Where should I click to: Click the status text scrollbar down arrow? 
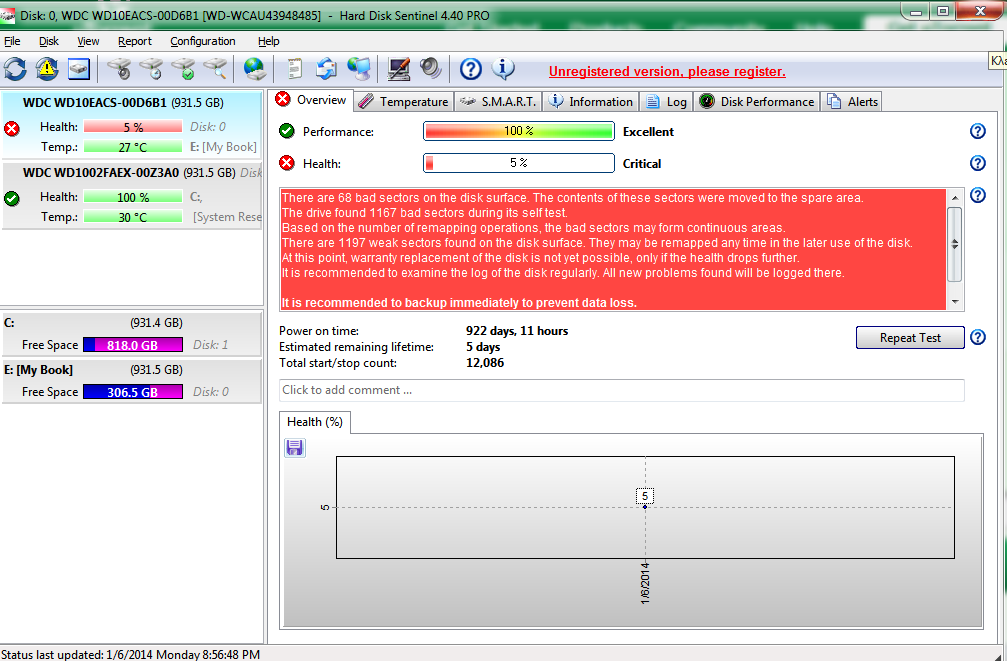pos(955,302)
